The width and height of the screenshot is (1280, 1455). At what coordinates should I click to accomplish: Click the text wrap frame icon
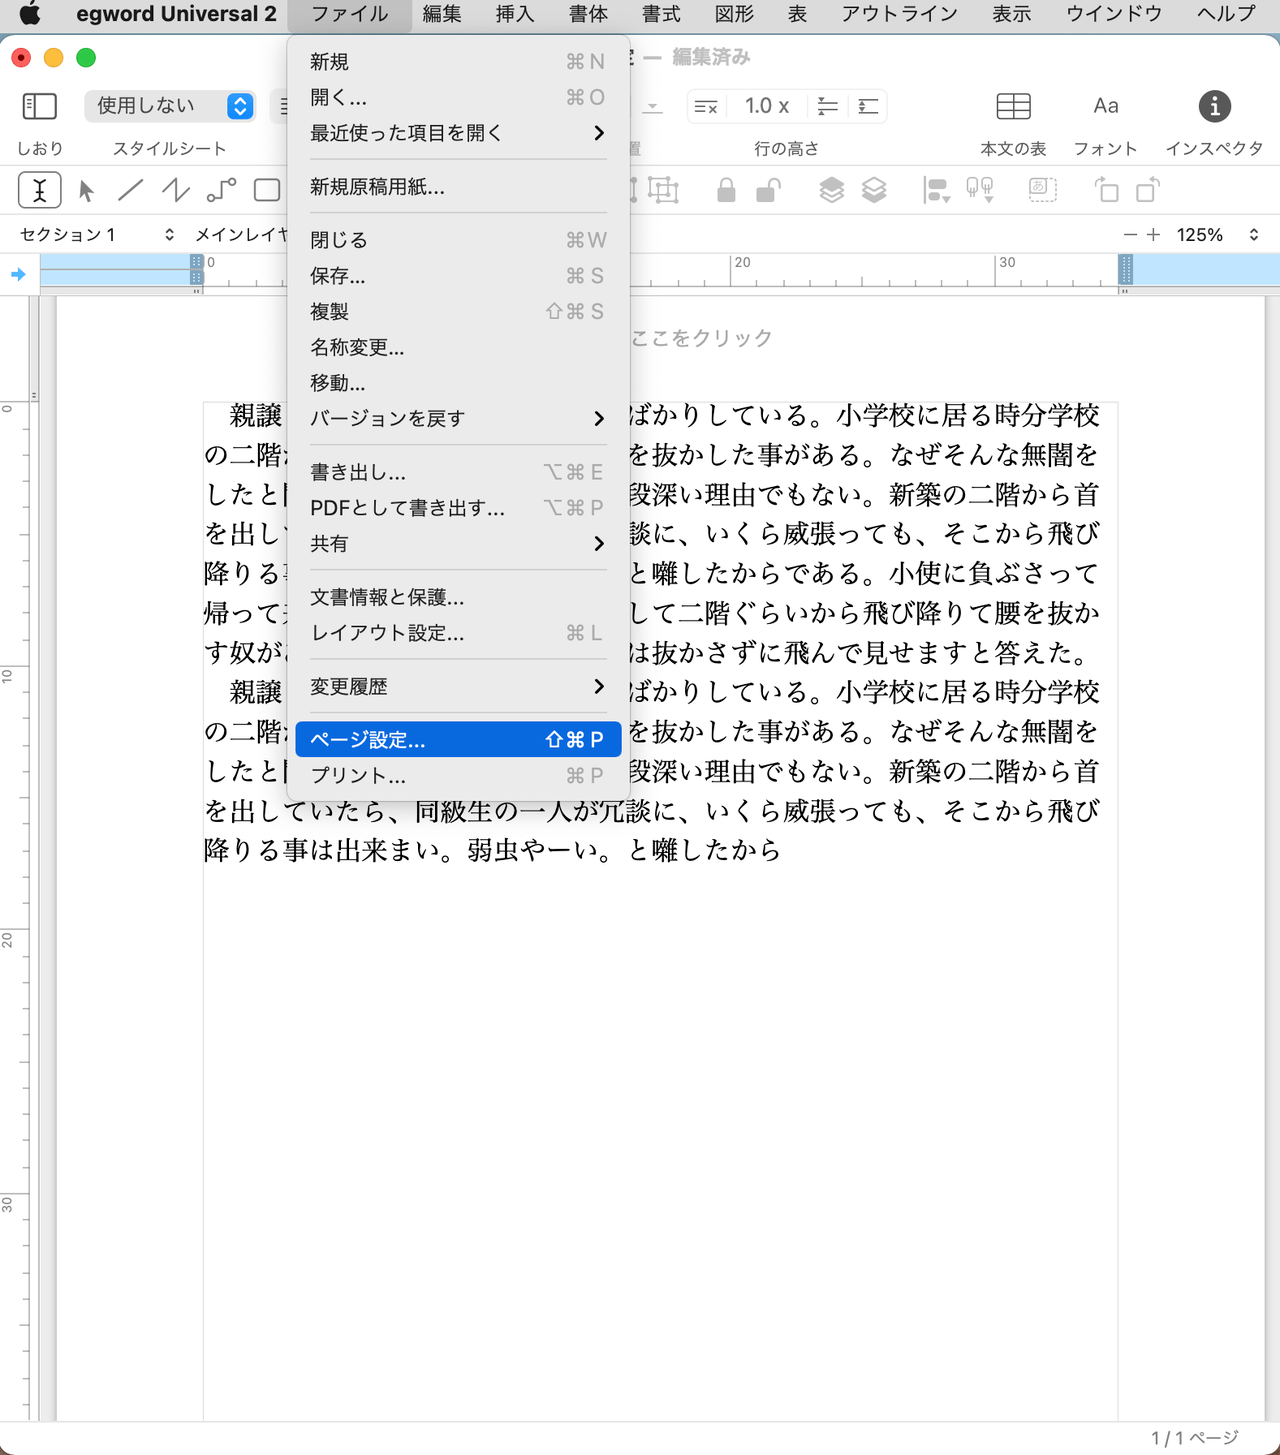pos(1043,189)
